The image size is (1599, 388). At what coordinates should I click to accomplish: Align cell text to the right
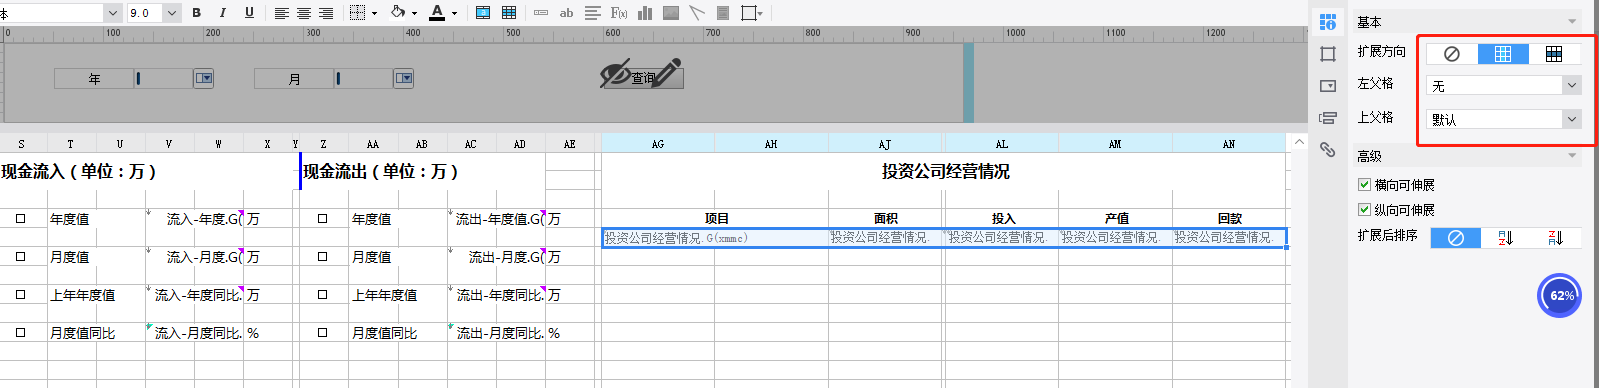326,13
